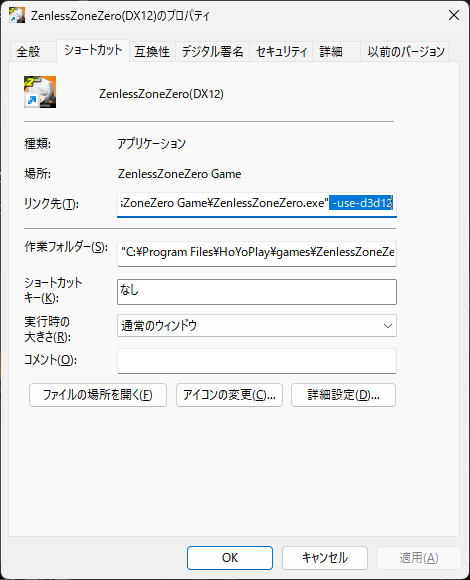Open the 互換性 tab
Screen dimensions: 470x580
click(x=152, y=51)
